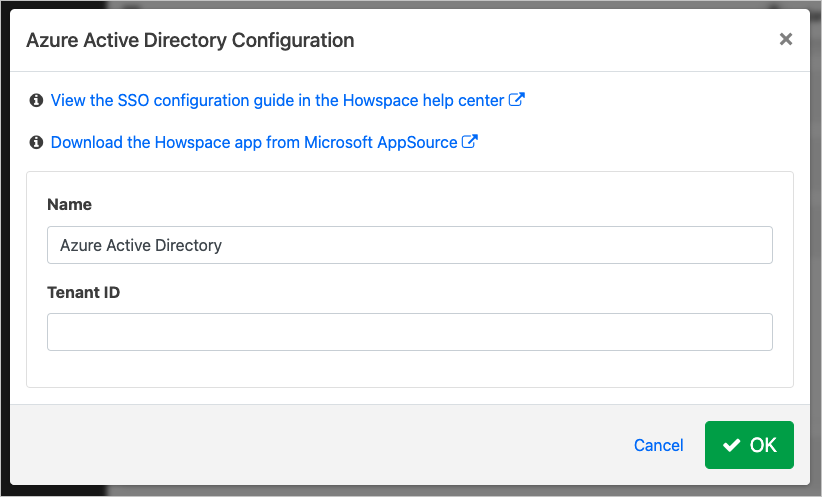Click blank space right of the AppSource link

coord(640,143)
